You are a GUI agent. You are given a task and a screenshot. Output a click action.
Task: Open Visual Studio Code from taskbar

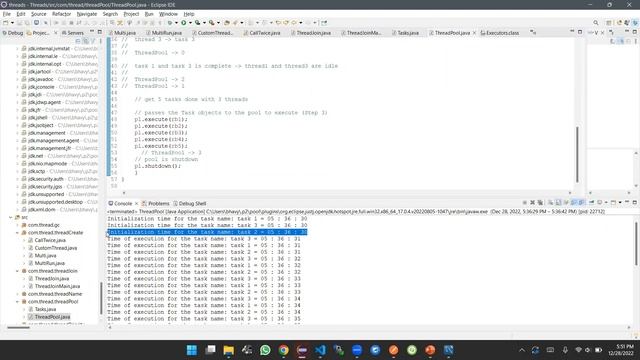320,350
